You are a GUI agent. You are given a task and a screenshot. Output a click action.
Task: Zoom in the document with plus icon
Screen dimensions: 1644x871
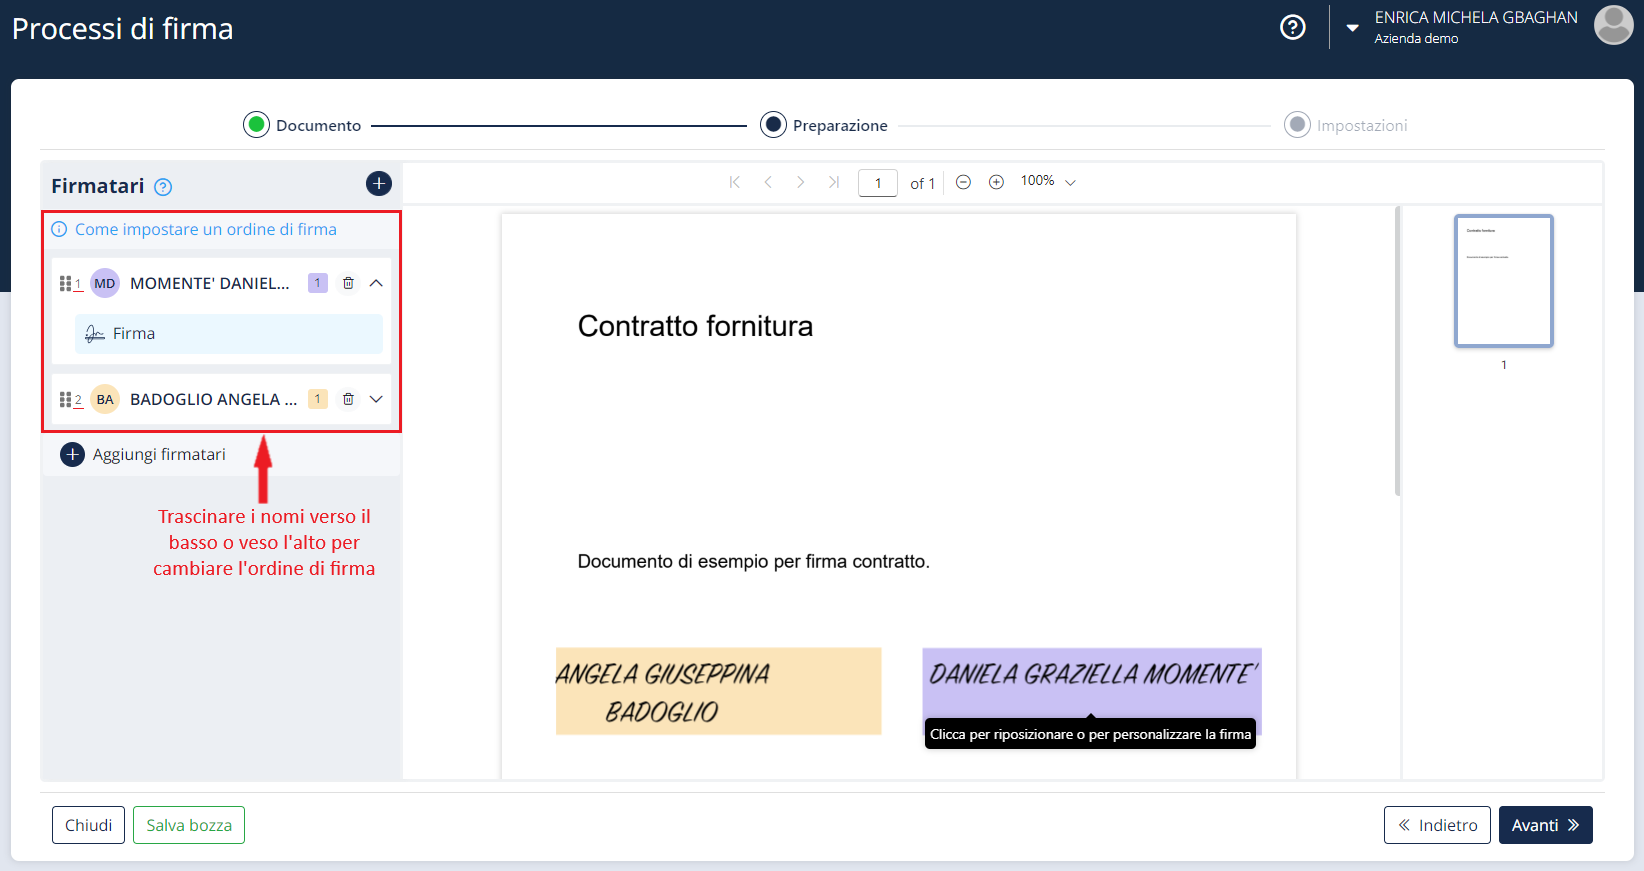996,182
